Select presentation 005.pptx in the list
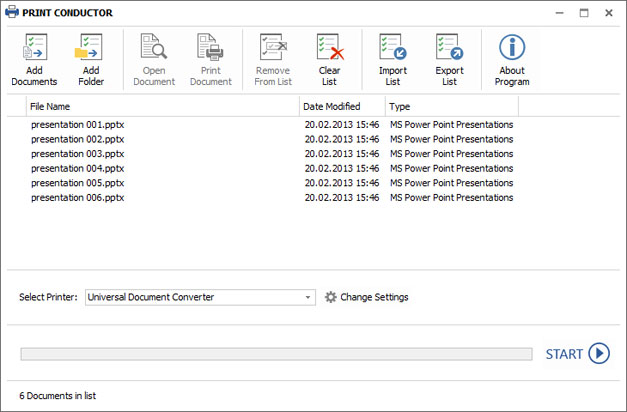This screenshot has width=627, height=412. (78, 183)
